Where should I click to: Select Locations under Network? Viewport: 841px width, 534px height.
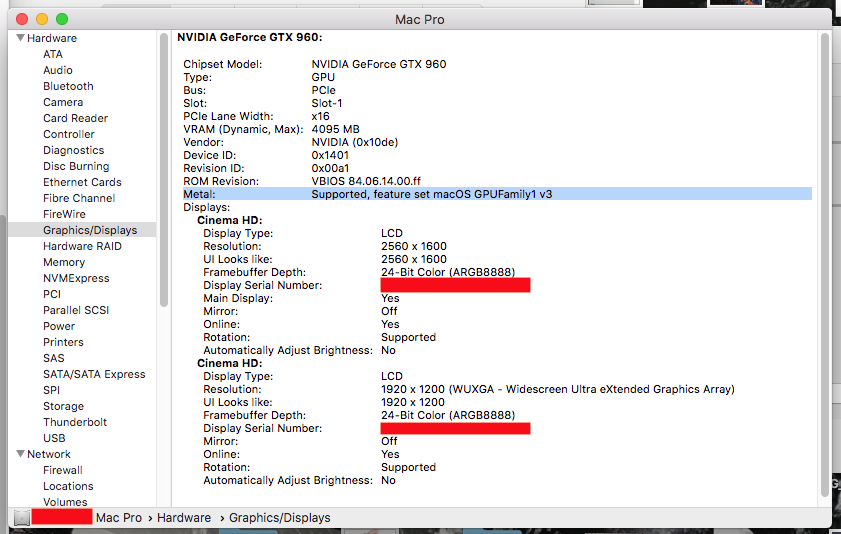tap(68, 486)
